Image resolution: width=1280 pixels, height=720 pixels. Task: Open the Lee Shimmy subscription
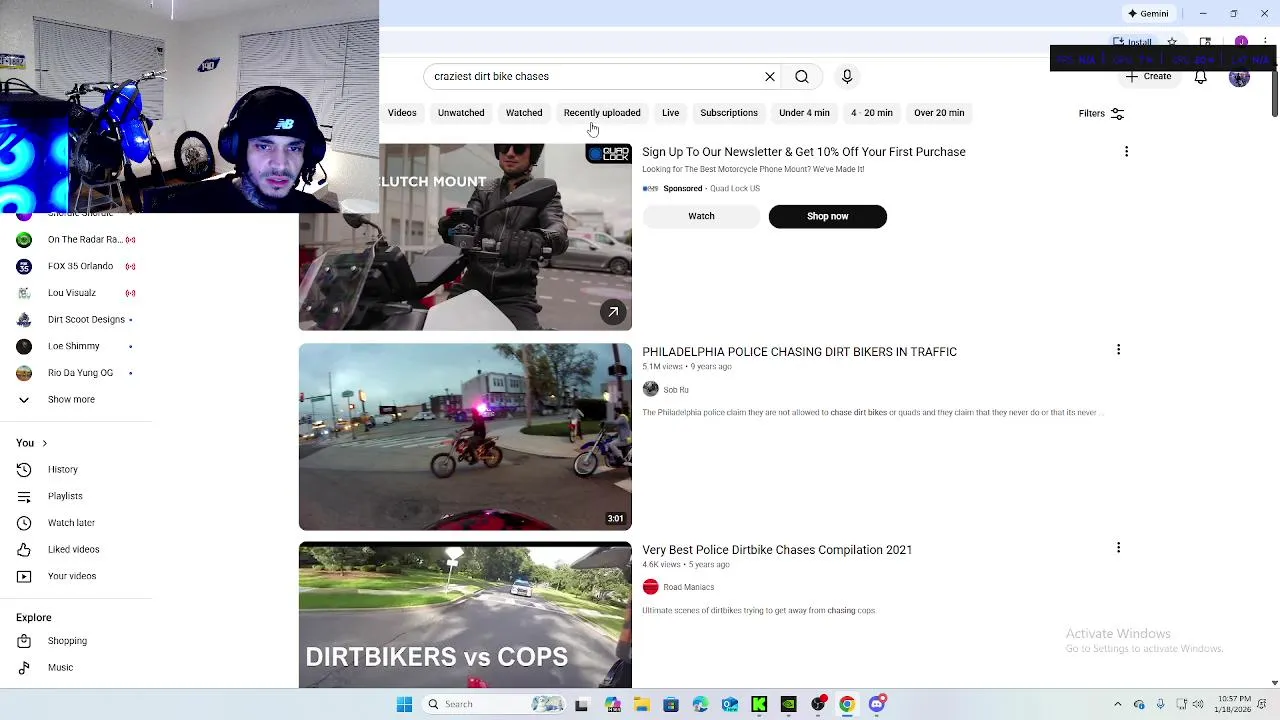click(76, 346)
